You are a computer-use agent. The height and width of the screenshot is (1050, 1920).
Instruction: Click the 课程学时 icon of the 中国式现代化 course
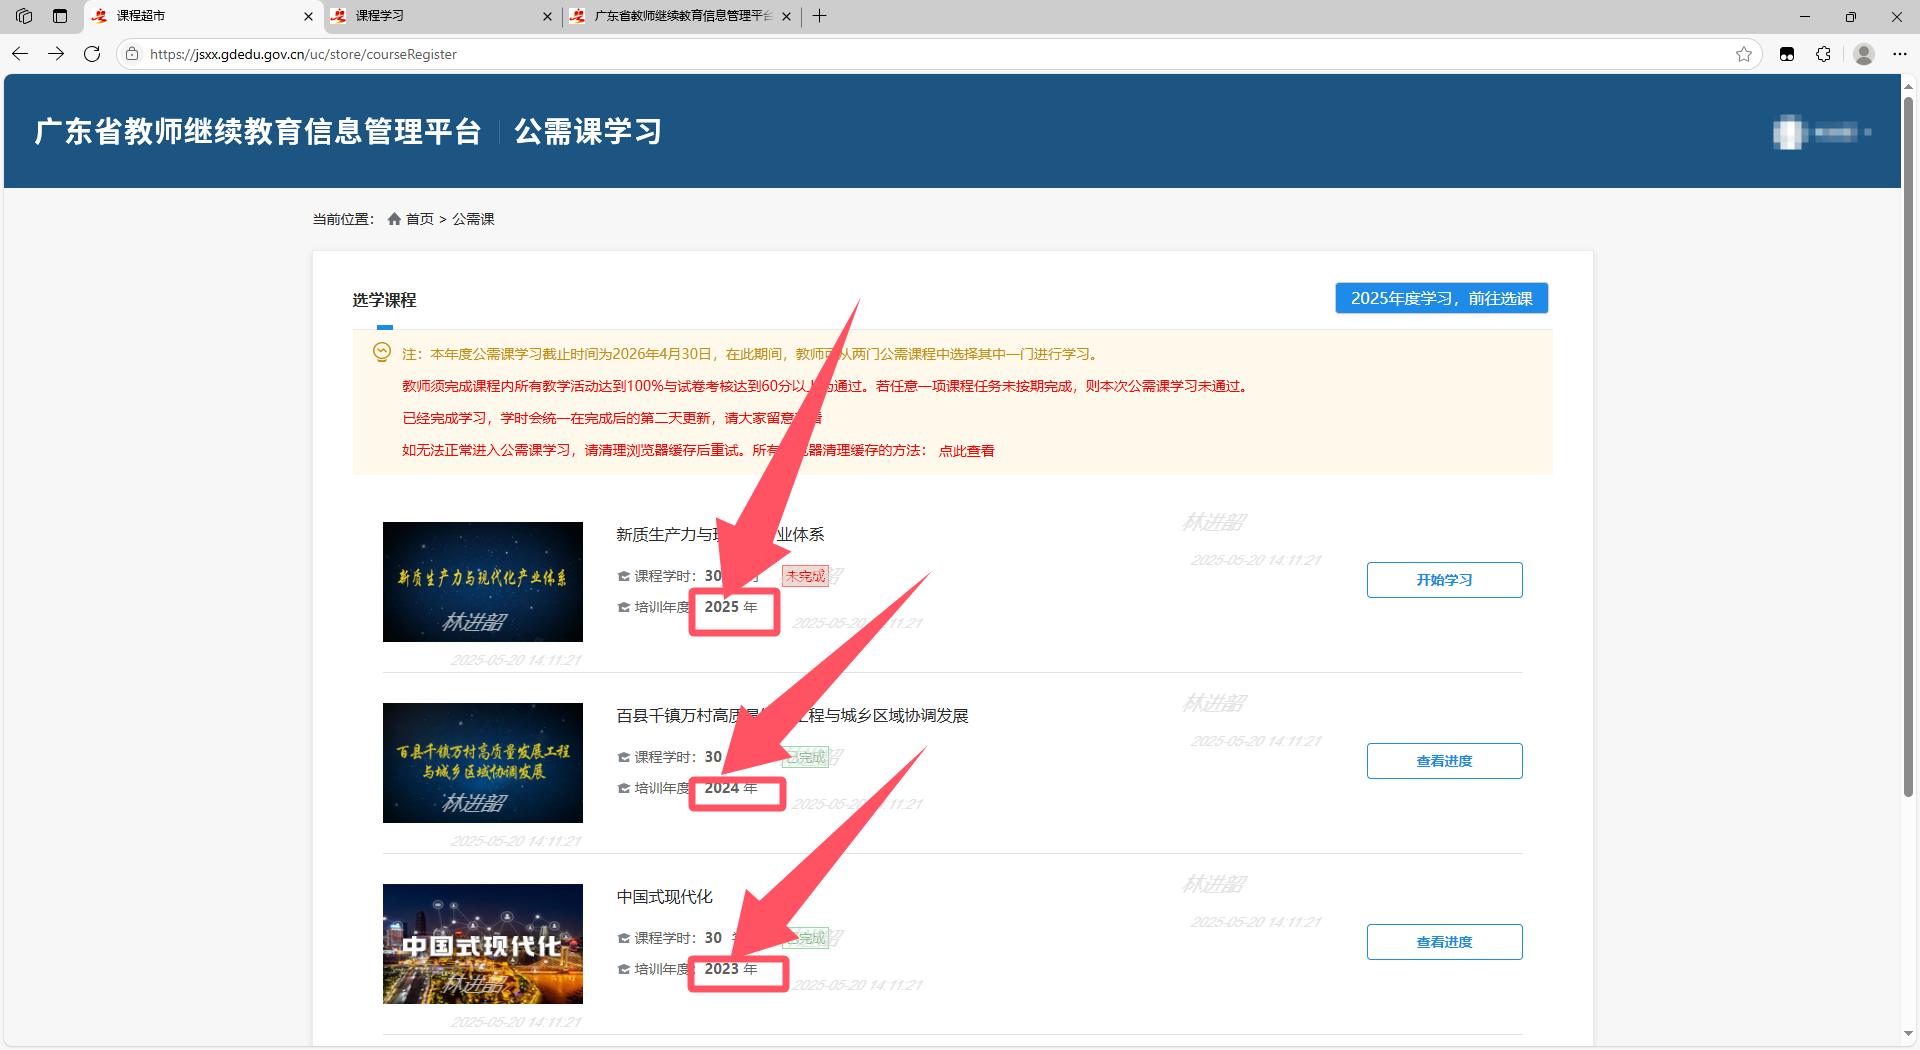point(623,939)
